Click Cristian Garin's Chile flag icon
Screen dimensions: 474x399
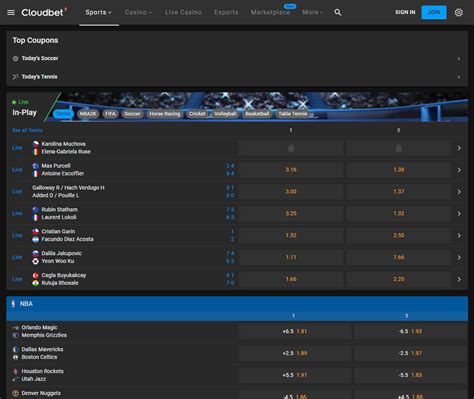click(36, 231)
